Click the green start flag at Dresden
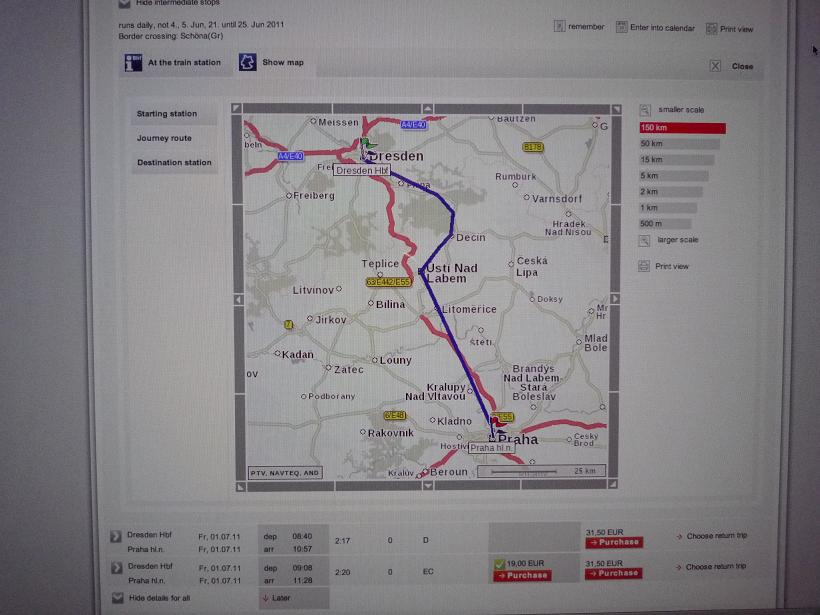820x615 pixels. tap(367, 145)
